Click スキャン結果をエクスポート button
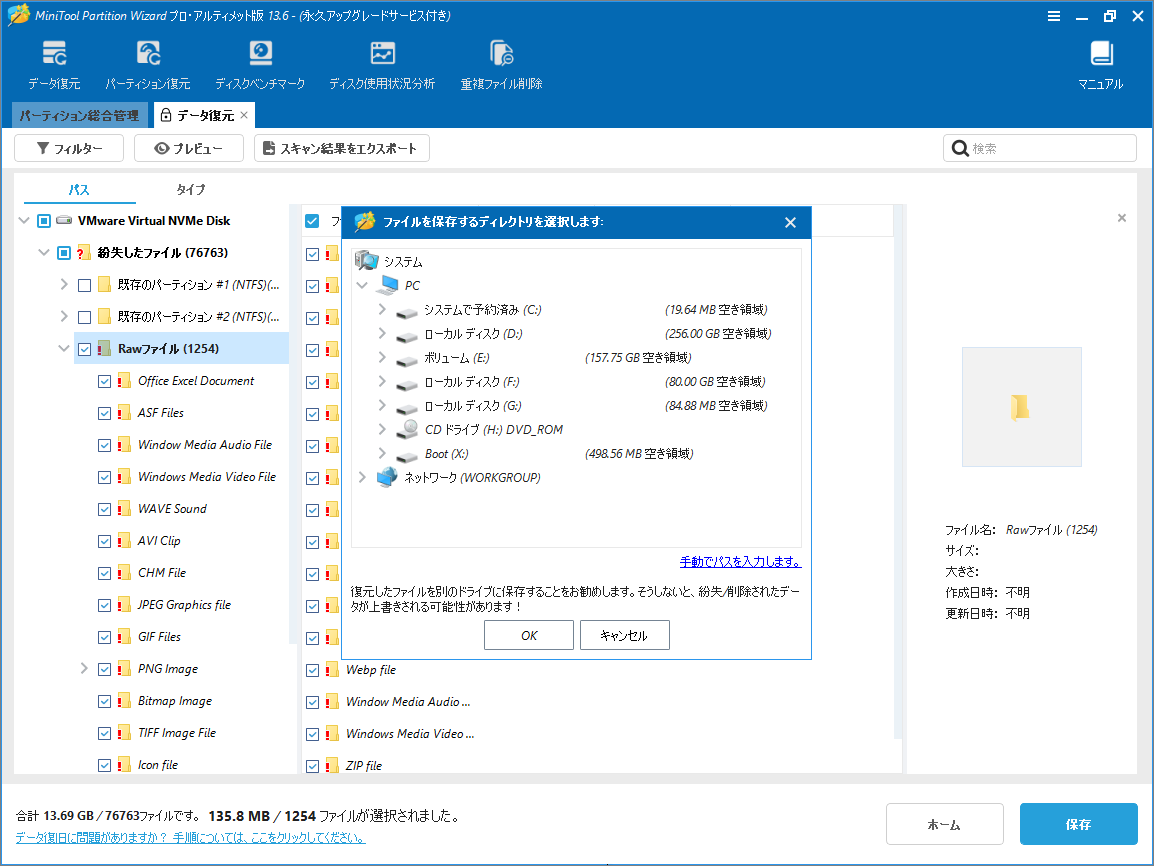This screenshot has height=866, width=1154. [341, 149]
